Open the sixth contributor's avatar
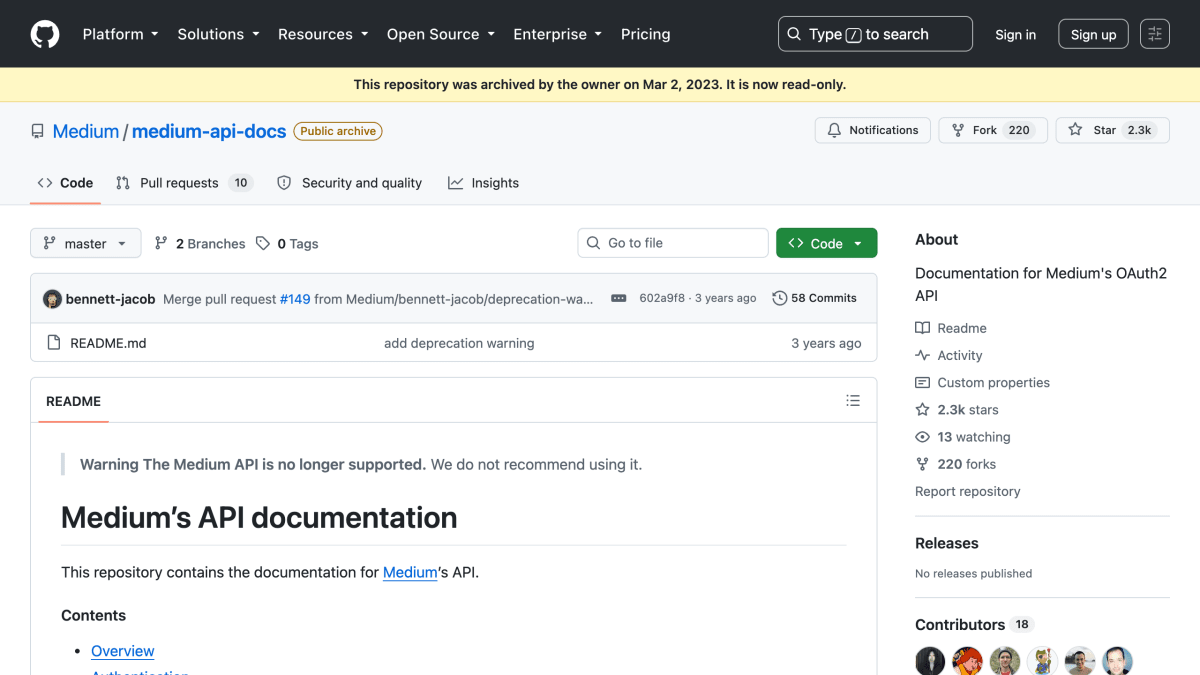The width and height of the screenshot is (1200, 675). tap(1118, 661)
